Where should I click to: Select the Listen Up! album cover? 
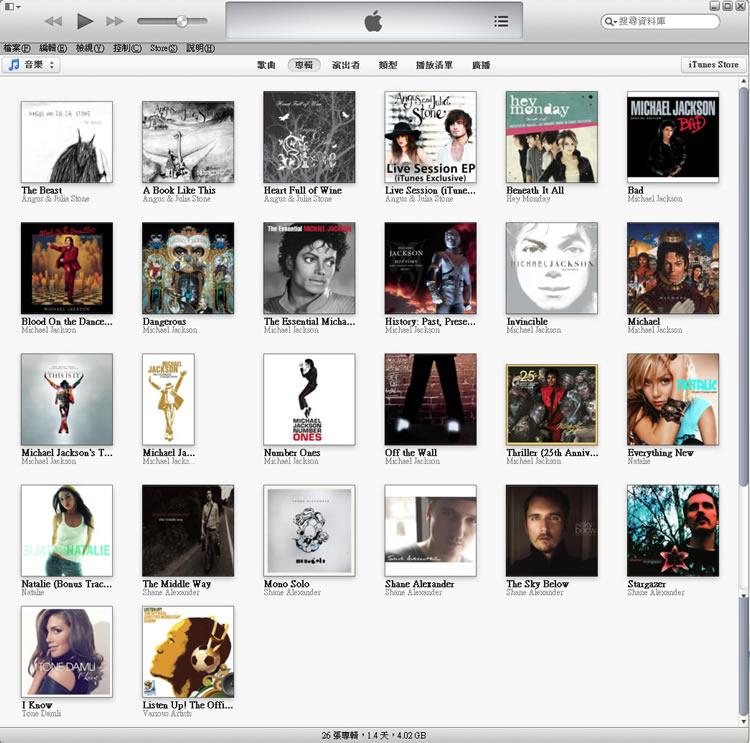[188, 652]
